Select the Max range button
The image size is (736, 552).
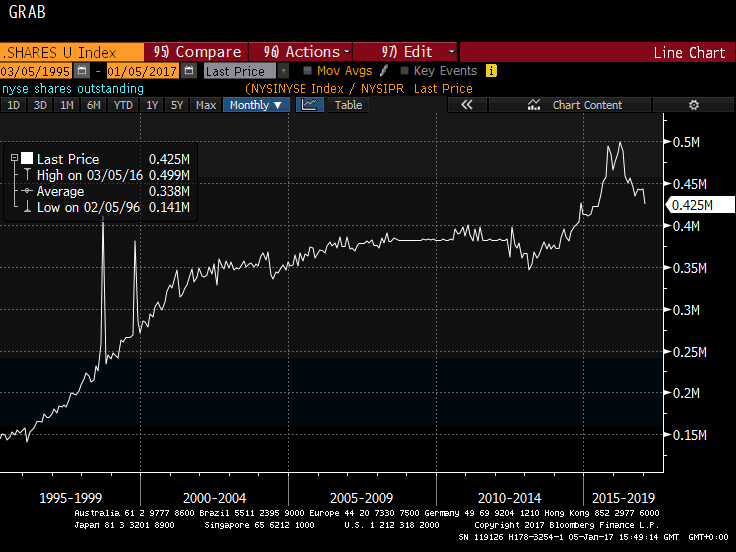pos(206,105)
